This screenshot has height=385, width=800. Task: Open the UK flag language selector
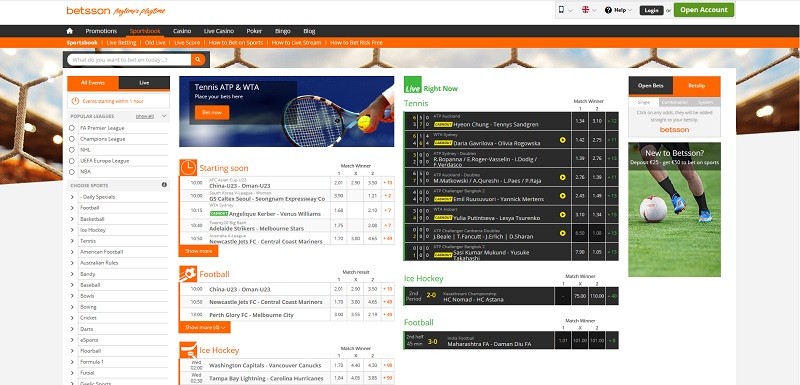pyautogui.click(x=589, y=10)
